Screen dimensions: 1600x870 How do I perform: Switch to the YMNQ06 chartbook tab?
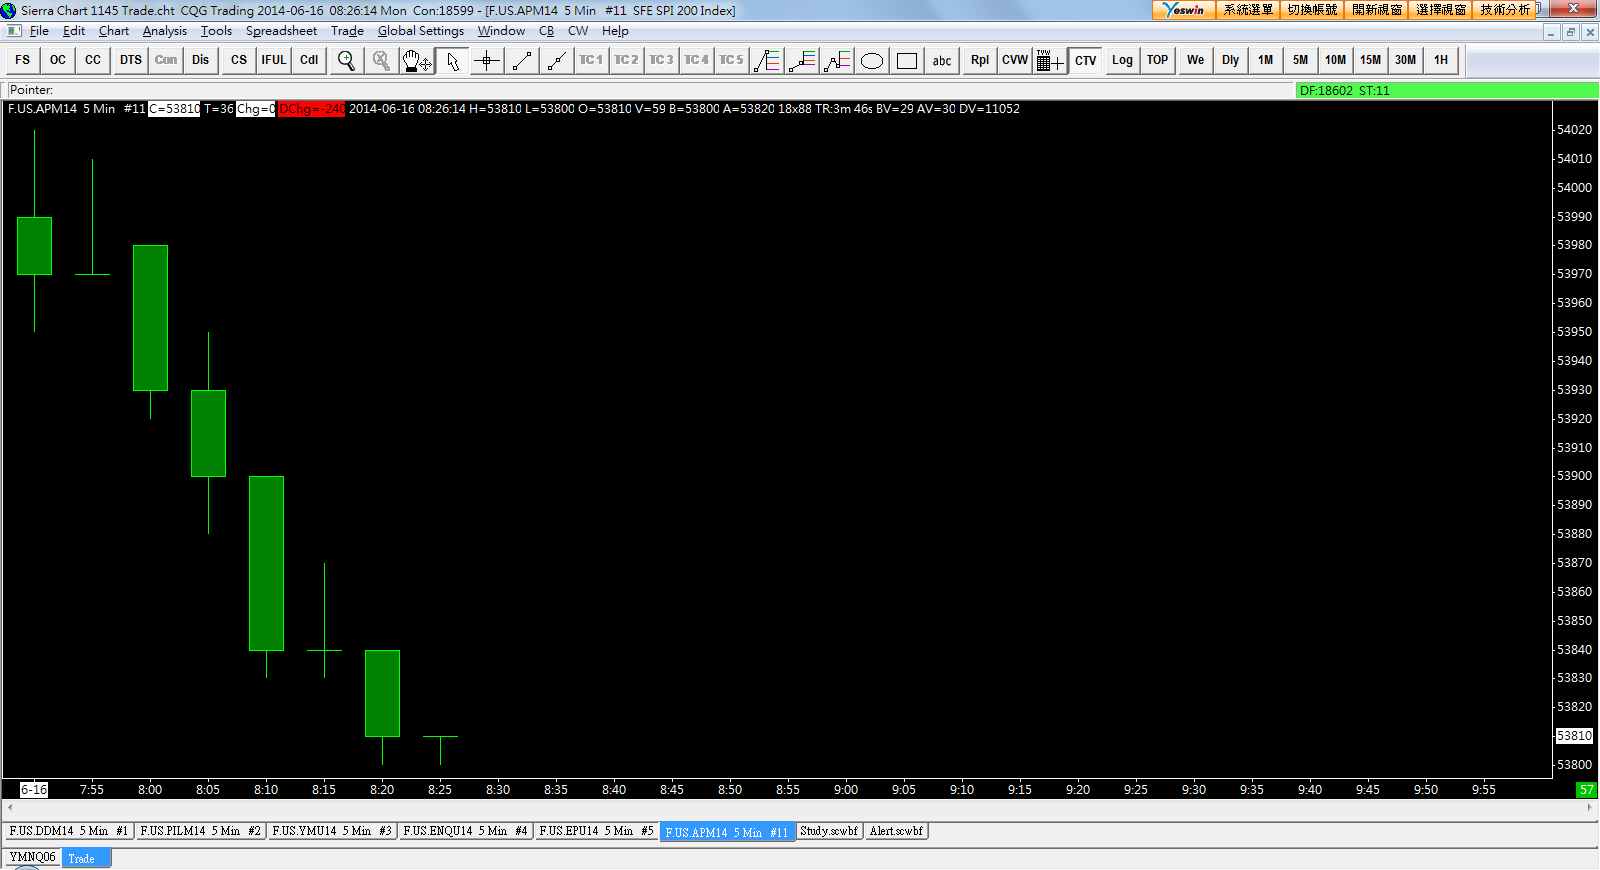click(33, 857)
